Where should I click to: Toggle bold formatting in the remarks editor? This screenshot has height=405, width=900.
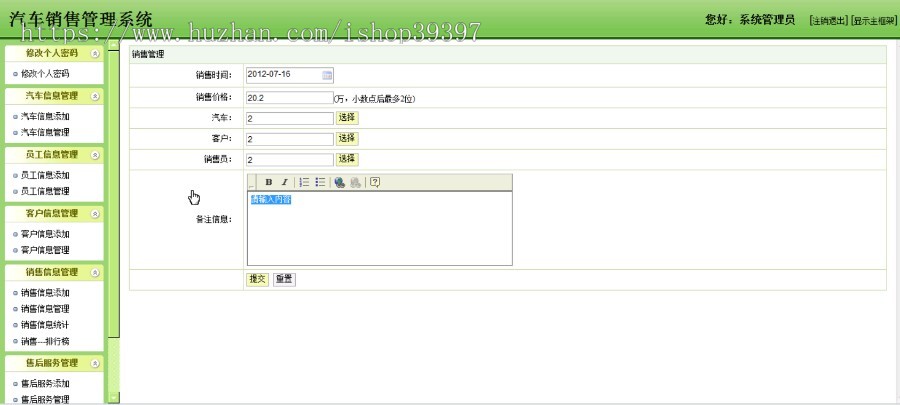269,182
